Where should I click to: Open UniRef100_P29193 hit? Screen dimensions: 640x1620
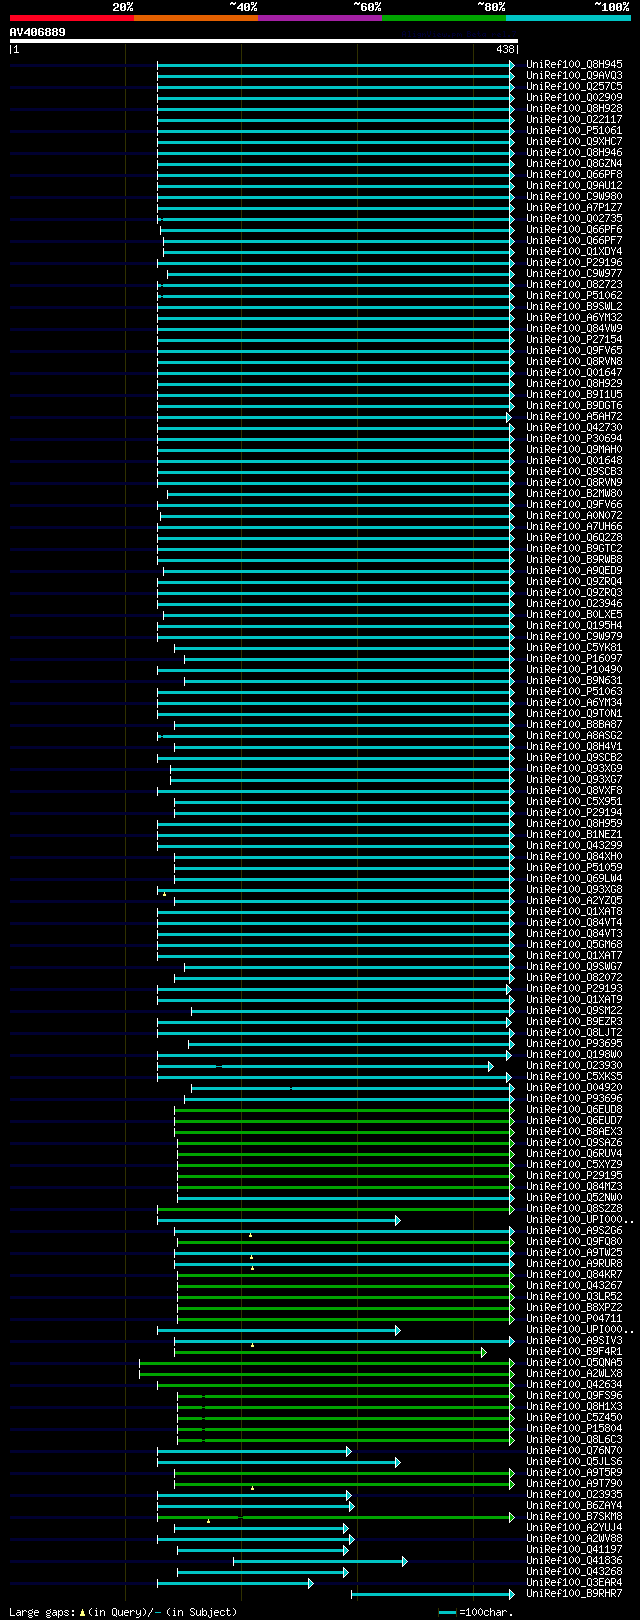coord(574,989)
